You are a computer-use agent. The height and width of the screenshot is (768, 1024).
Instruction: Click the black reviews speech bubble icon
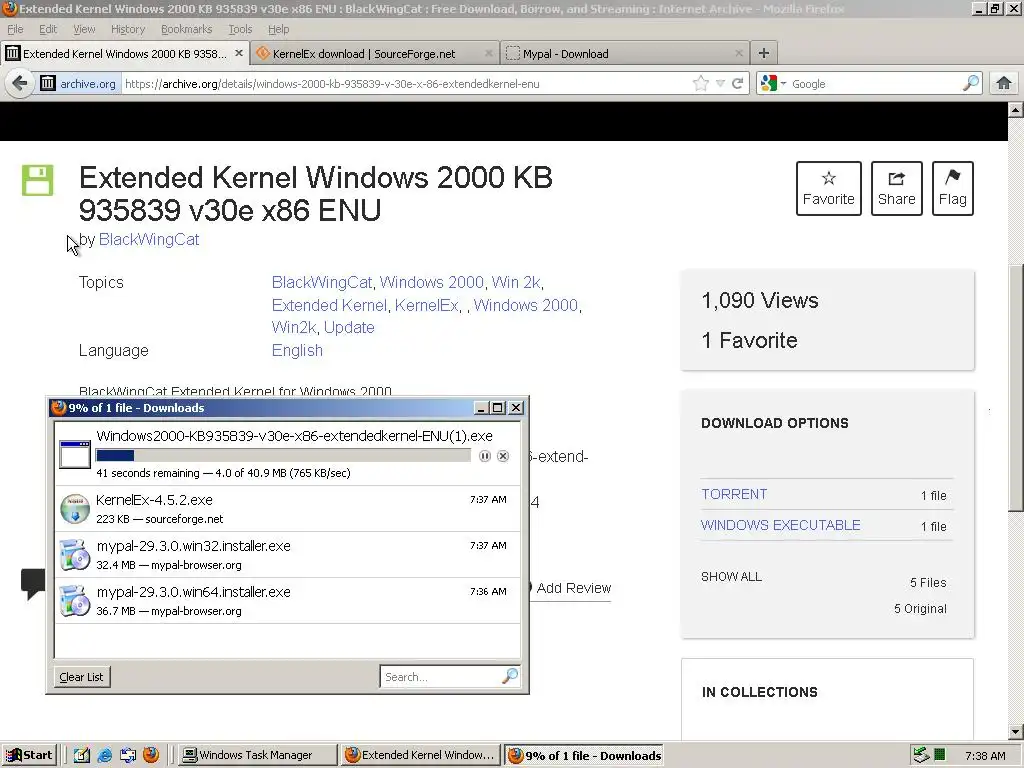tap(33, 584)
